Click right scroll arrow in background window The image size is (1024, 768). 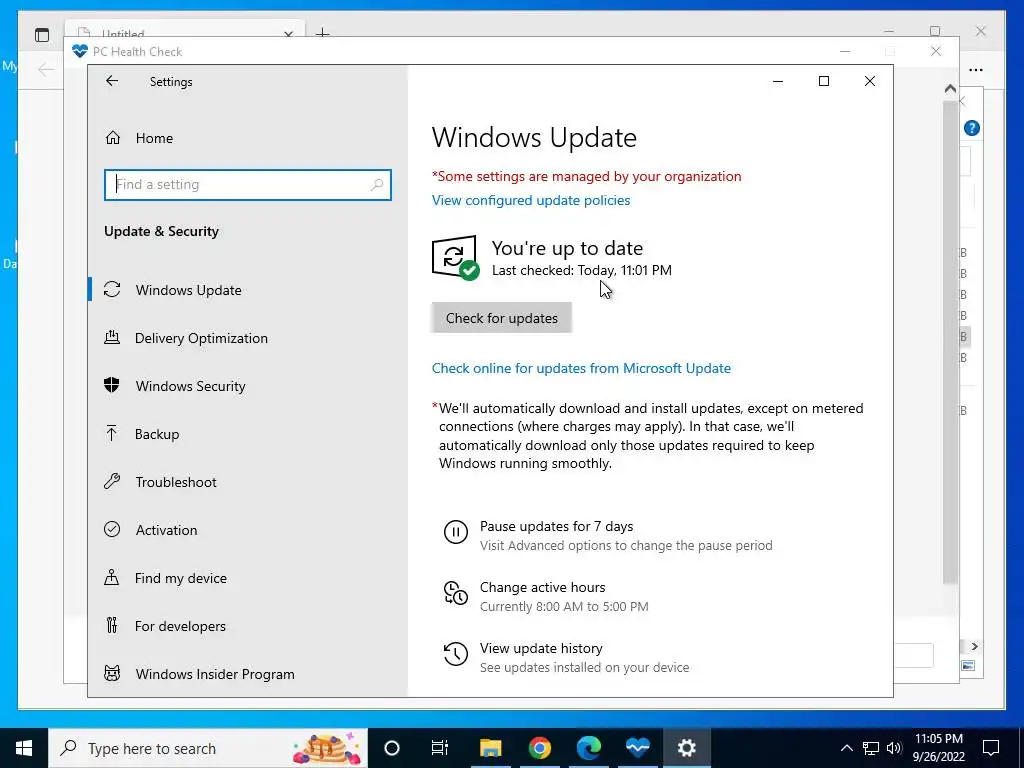coord(974,647)
